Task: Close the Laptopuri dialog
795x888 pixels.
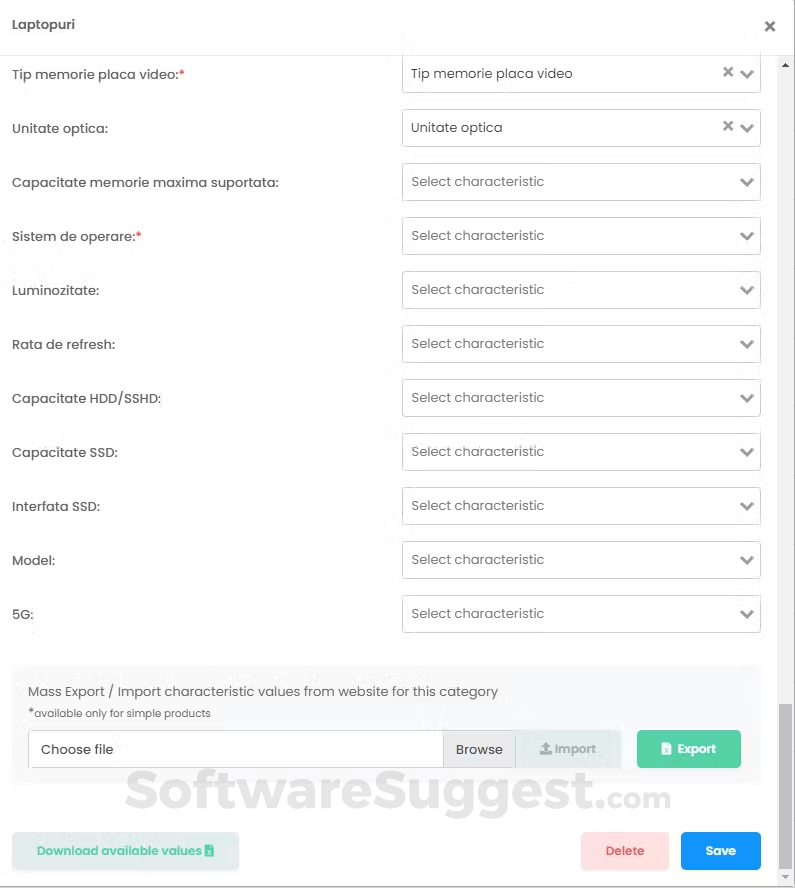Action: pyautogui.click(x=770, y=27)
